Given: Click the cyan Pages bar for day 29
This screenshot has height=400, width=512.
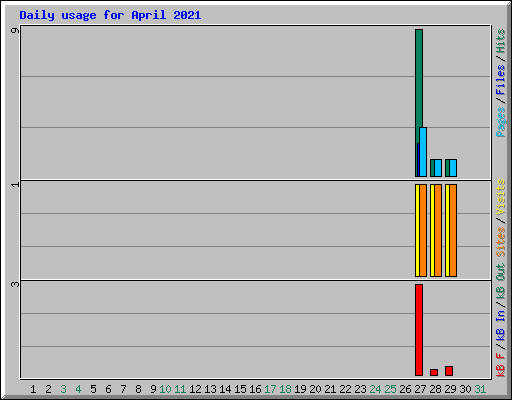Looking at the screenshot, I should (453, 168).
